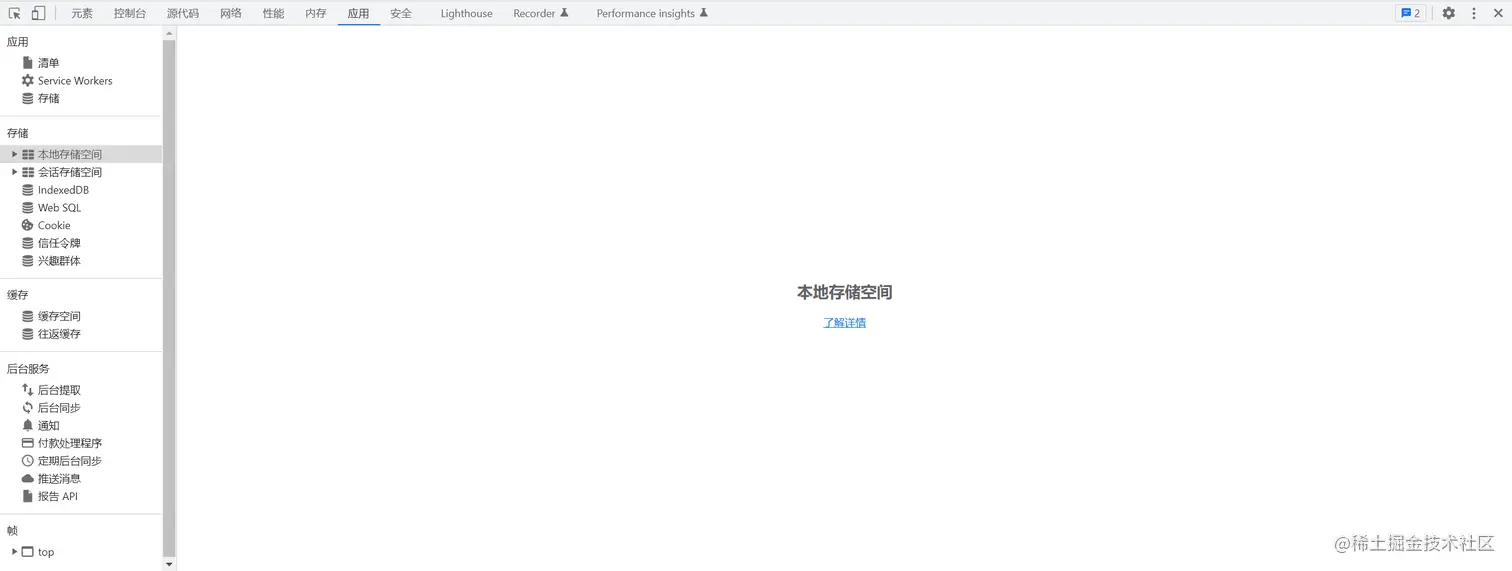Viewport: 1512px width, 571px height.
Task: Click the 清单 file icon
Action: click(x=28, y=63)
